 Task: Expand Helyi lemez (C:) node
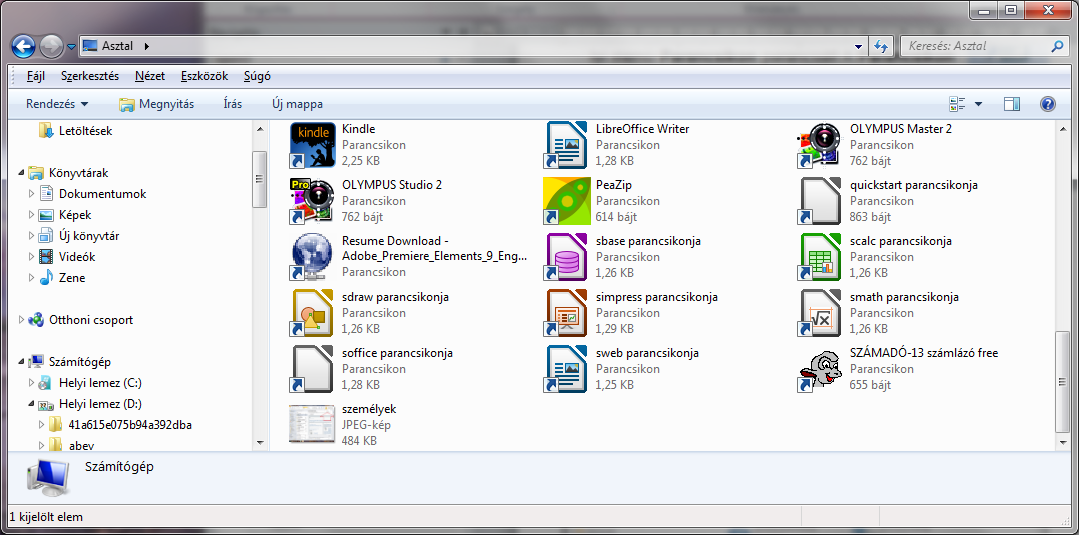[x=31, y=383]
